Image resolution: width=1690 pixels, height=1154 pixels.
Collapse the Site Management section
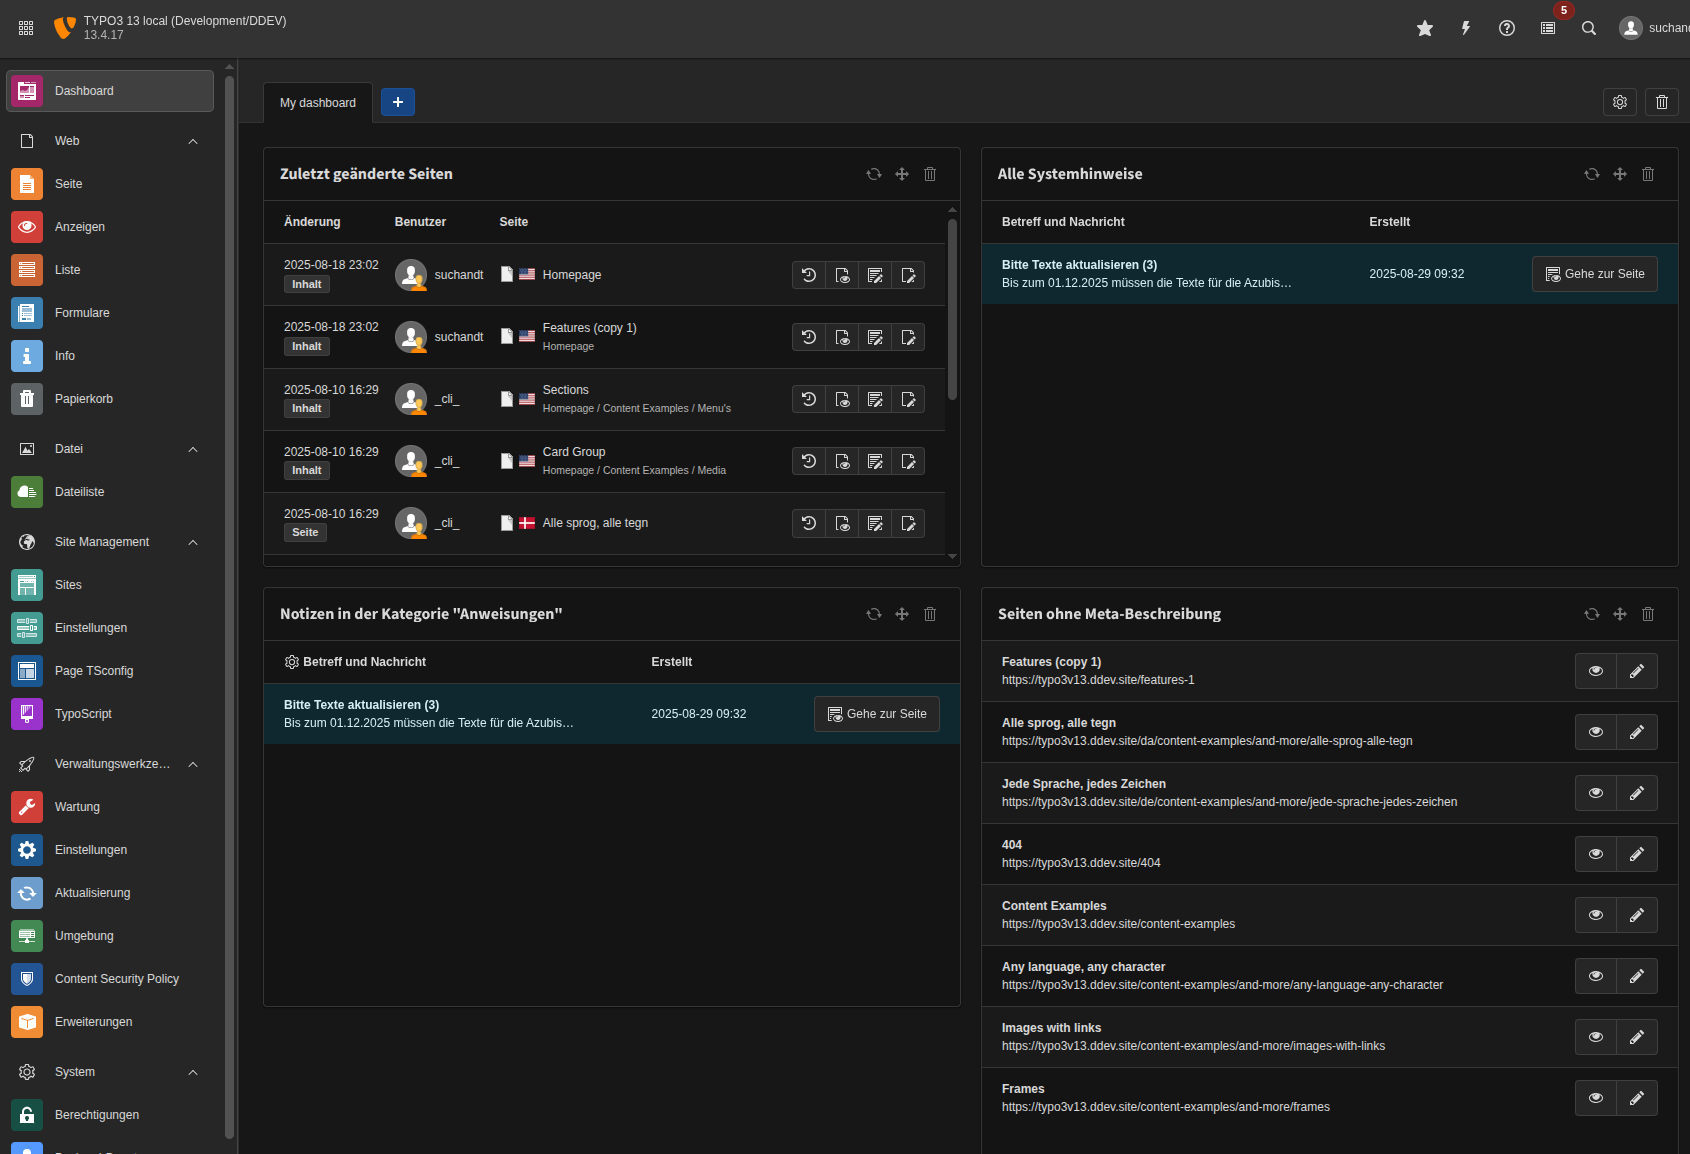(x=193, y=542)
